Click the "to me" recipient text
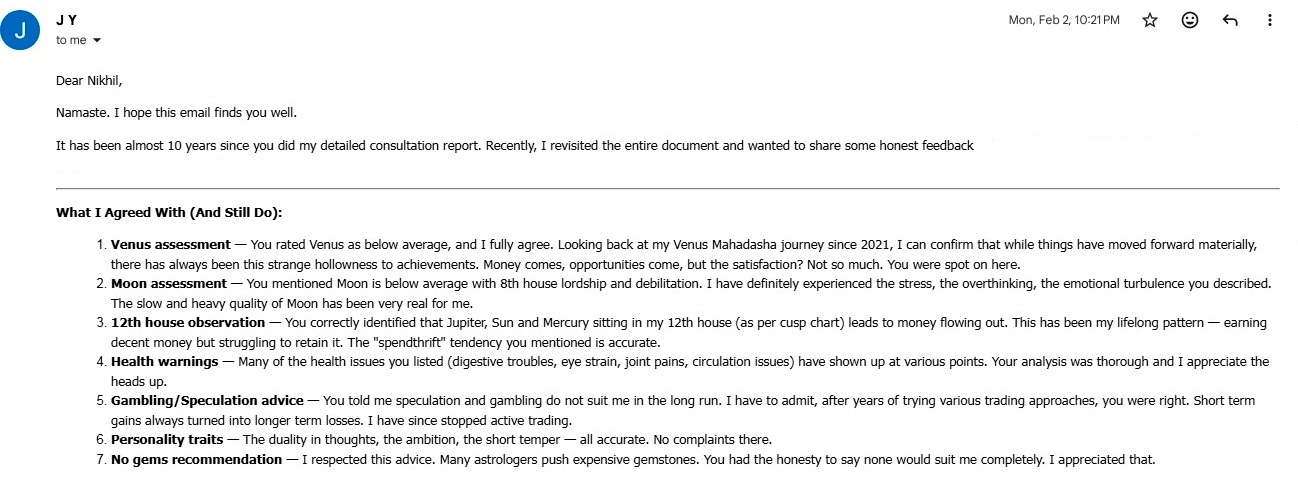This screenshot has height=477, width=1298. [70, 41]
